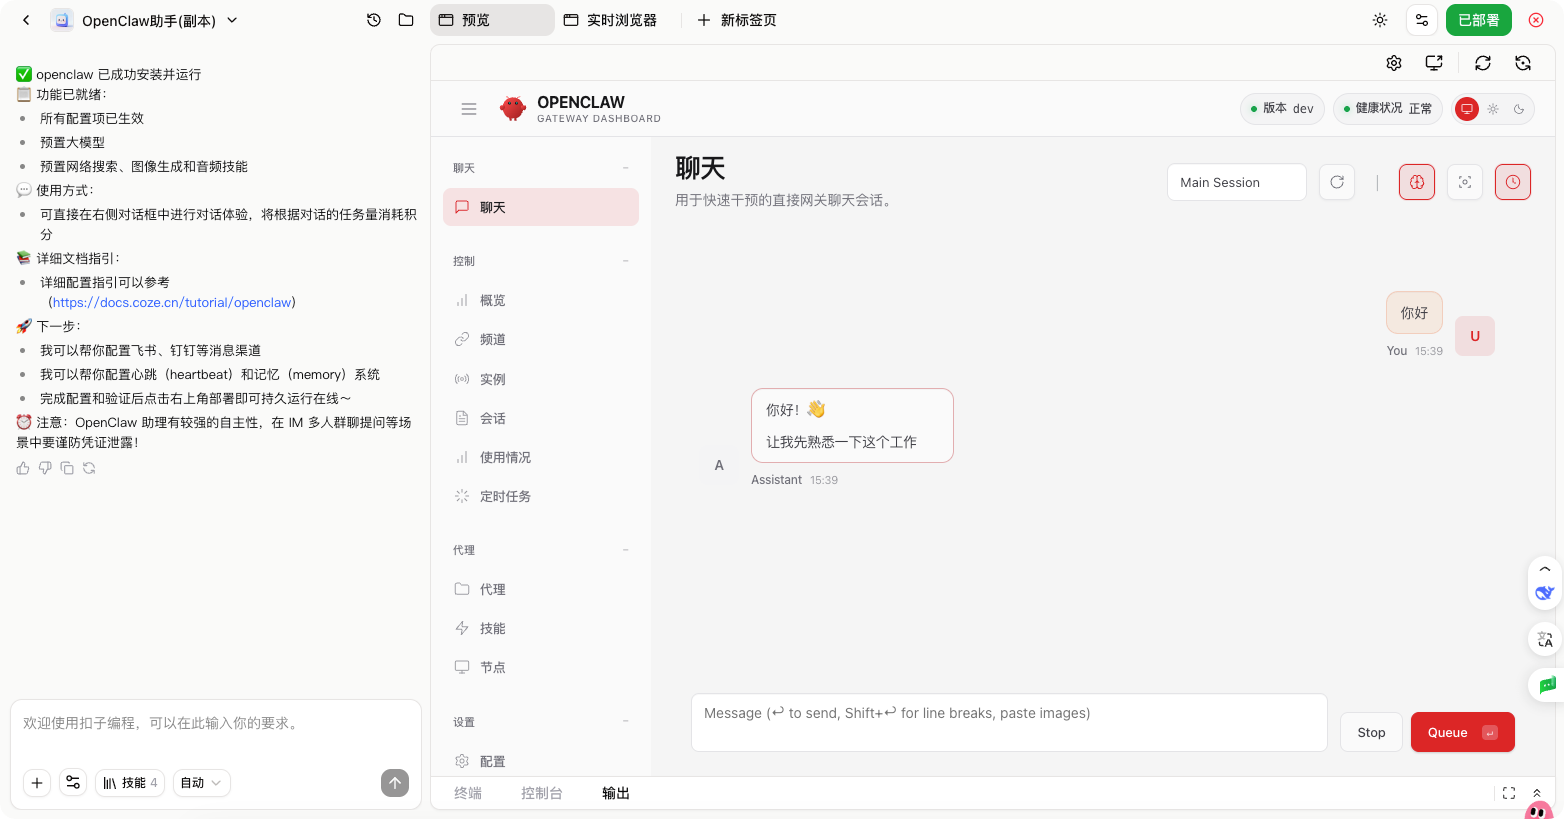Click the fullscreen icon in bottom panel
Screen dimensions: 1564x819
[1509, 793]
